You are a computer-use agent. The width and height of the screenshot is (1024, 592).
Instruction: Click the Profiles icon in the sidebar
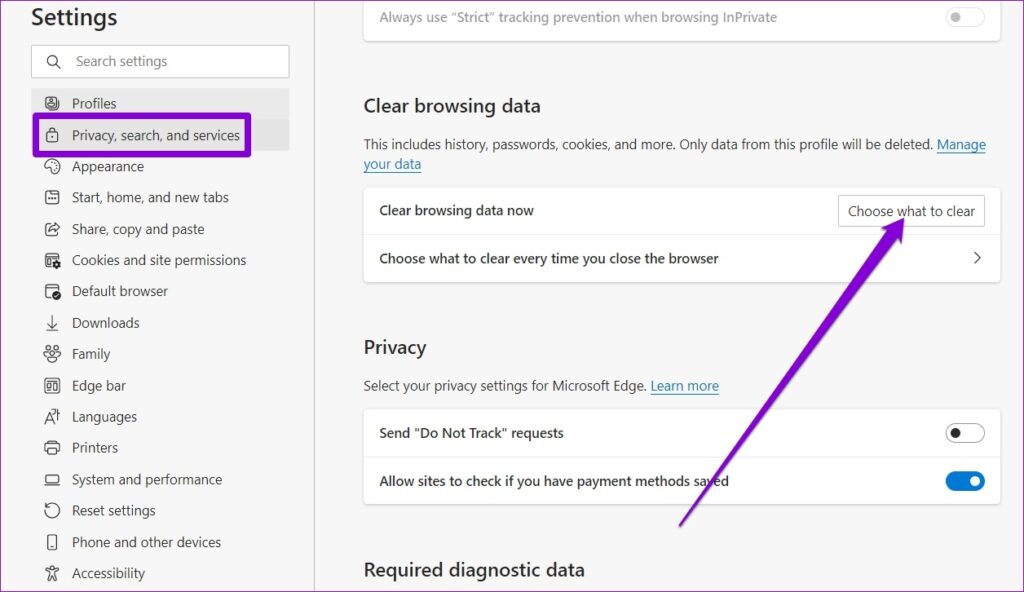pyautogui.click(x=52, y=102)
